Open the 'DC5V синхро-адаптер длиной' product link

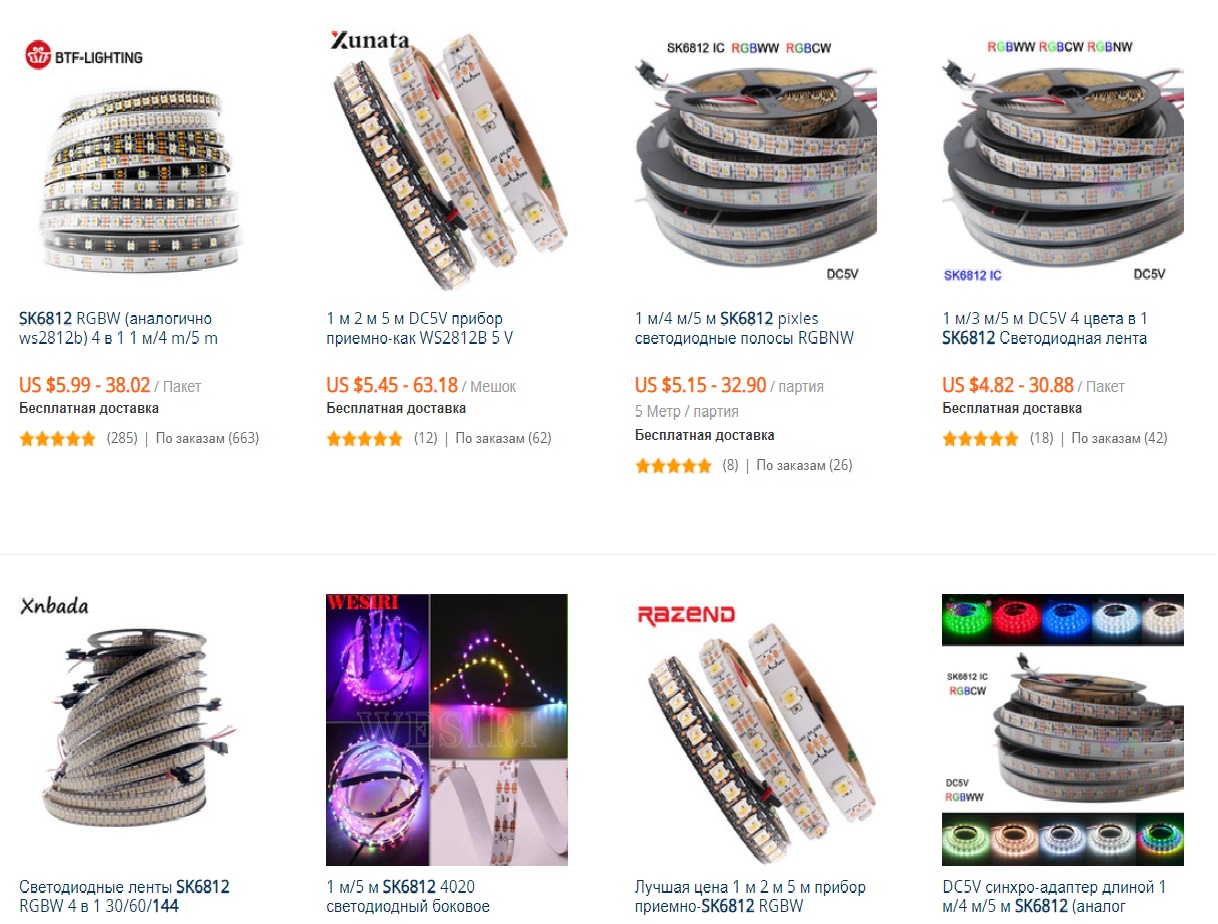pos(1054,896)
